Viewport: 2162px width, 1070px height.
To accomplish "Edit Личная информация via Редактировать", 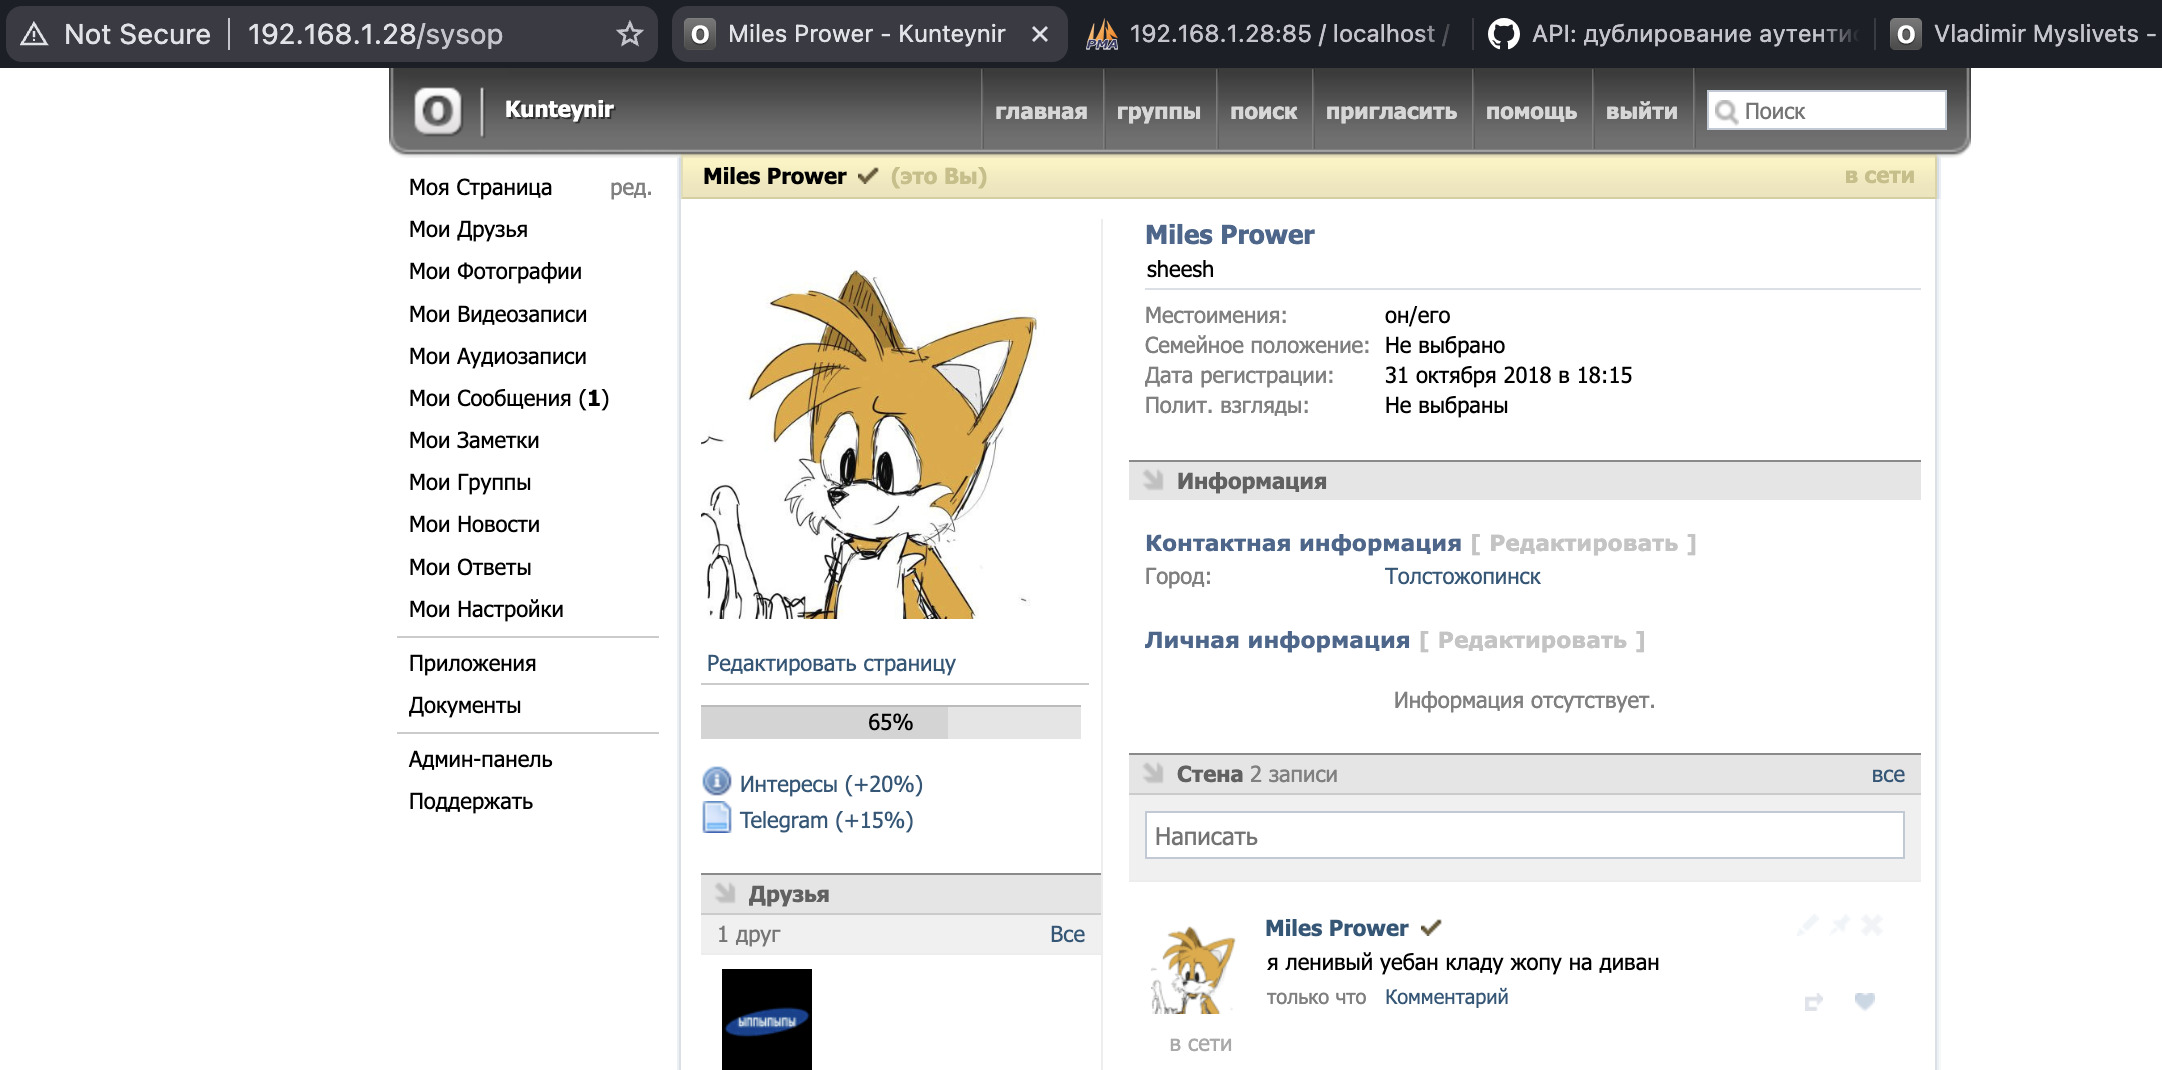I will 1532,640.
